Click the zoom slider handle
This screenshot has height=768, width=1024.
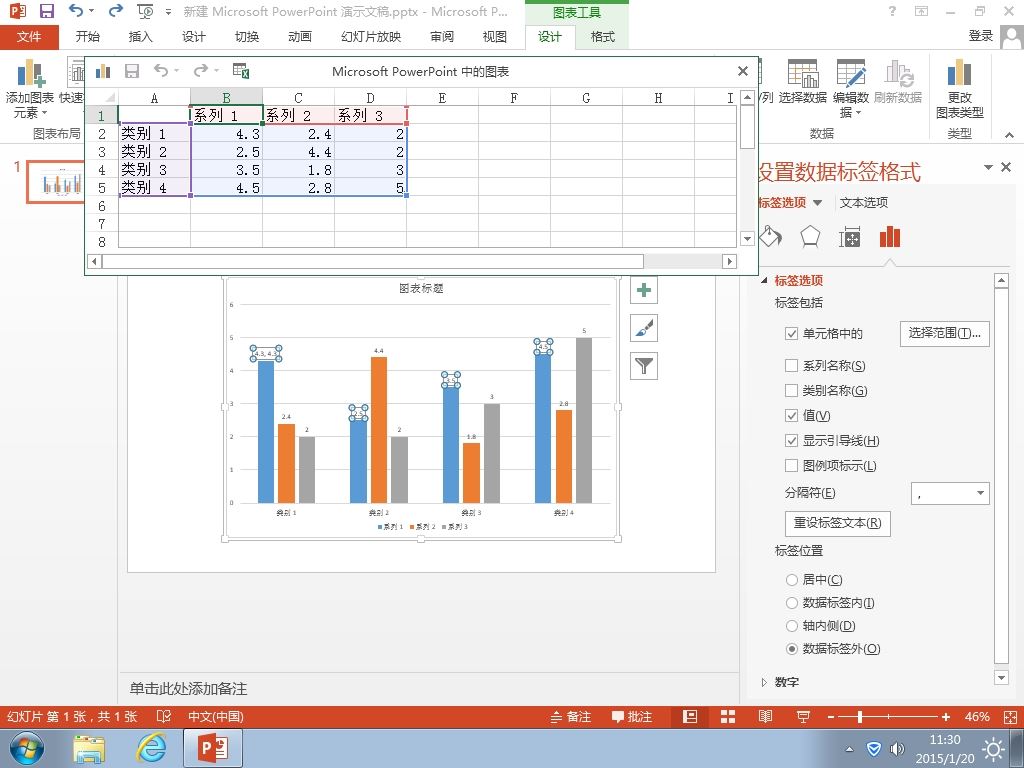860,717
